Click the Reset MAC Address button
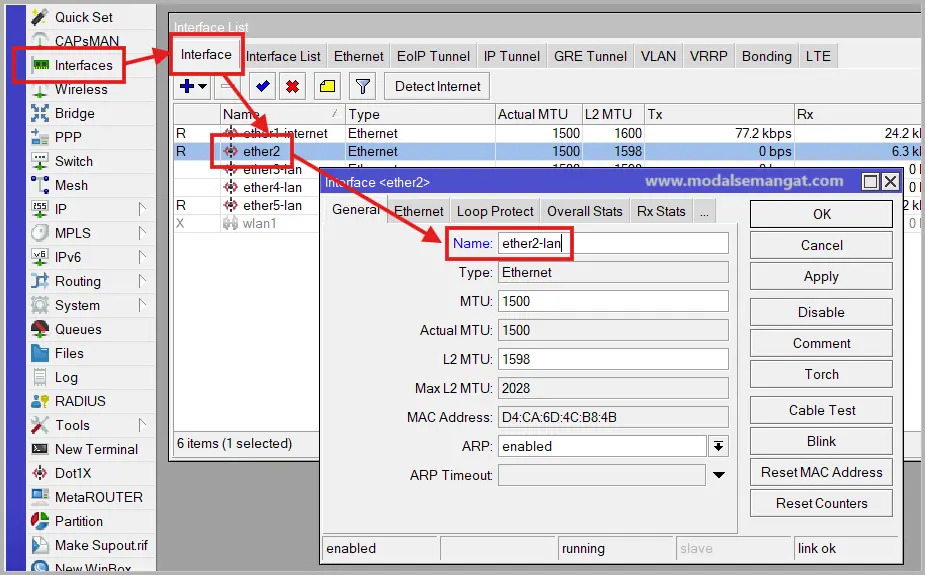925x575 pixels. click(821, 472)
